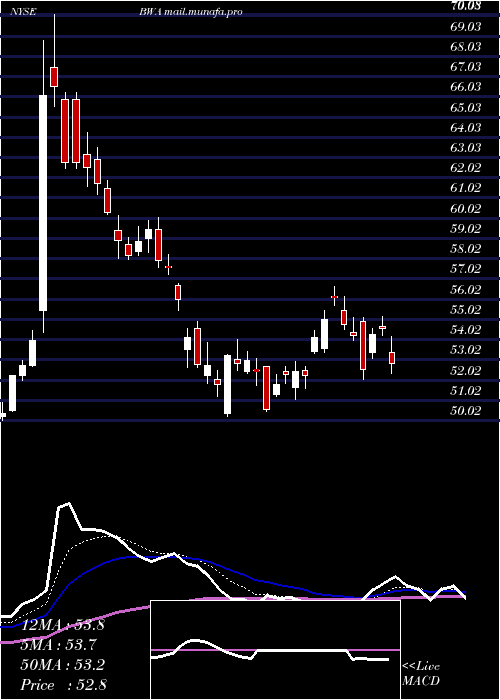This screenshot has height=700, width=500.
Task: Click the 66.03 price axis label
Action: click(x=466, y=88)
